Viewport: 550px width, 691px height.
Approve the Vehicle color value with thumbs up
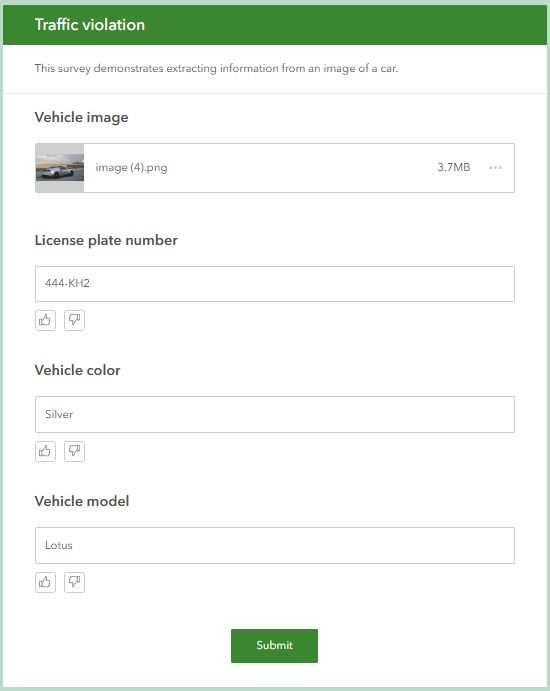[x=45, y=451]
